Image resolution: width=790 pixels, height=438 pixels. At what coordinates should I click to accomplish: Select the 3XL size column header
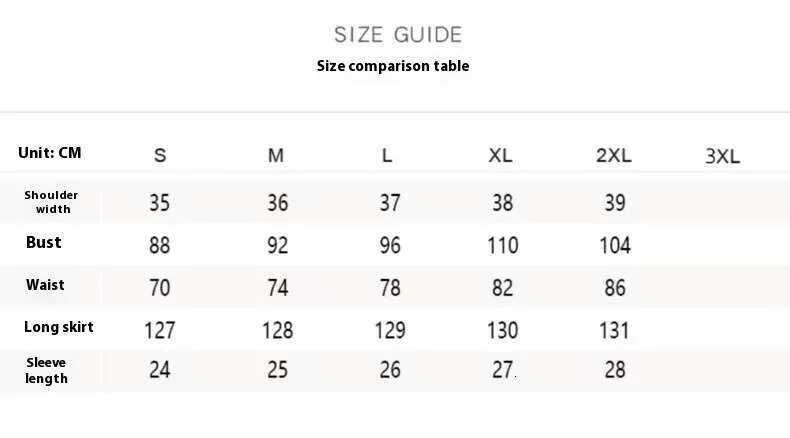tap(722, 156)
